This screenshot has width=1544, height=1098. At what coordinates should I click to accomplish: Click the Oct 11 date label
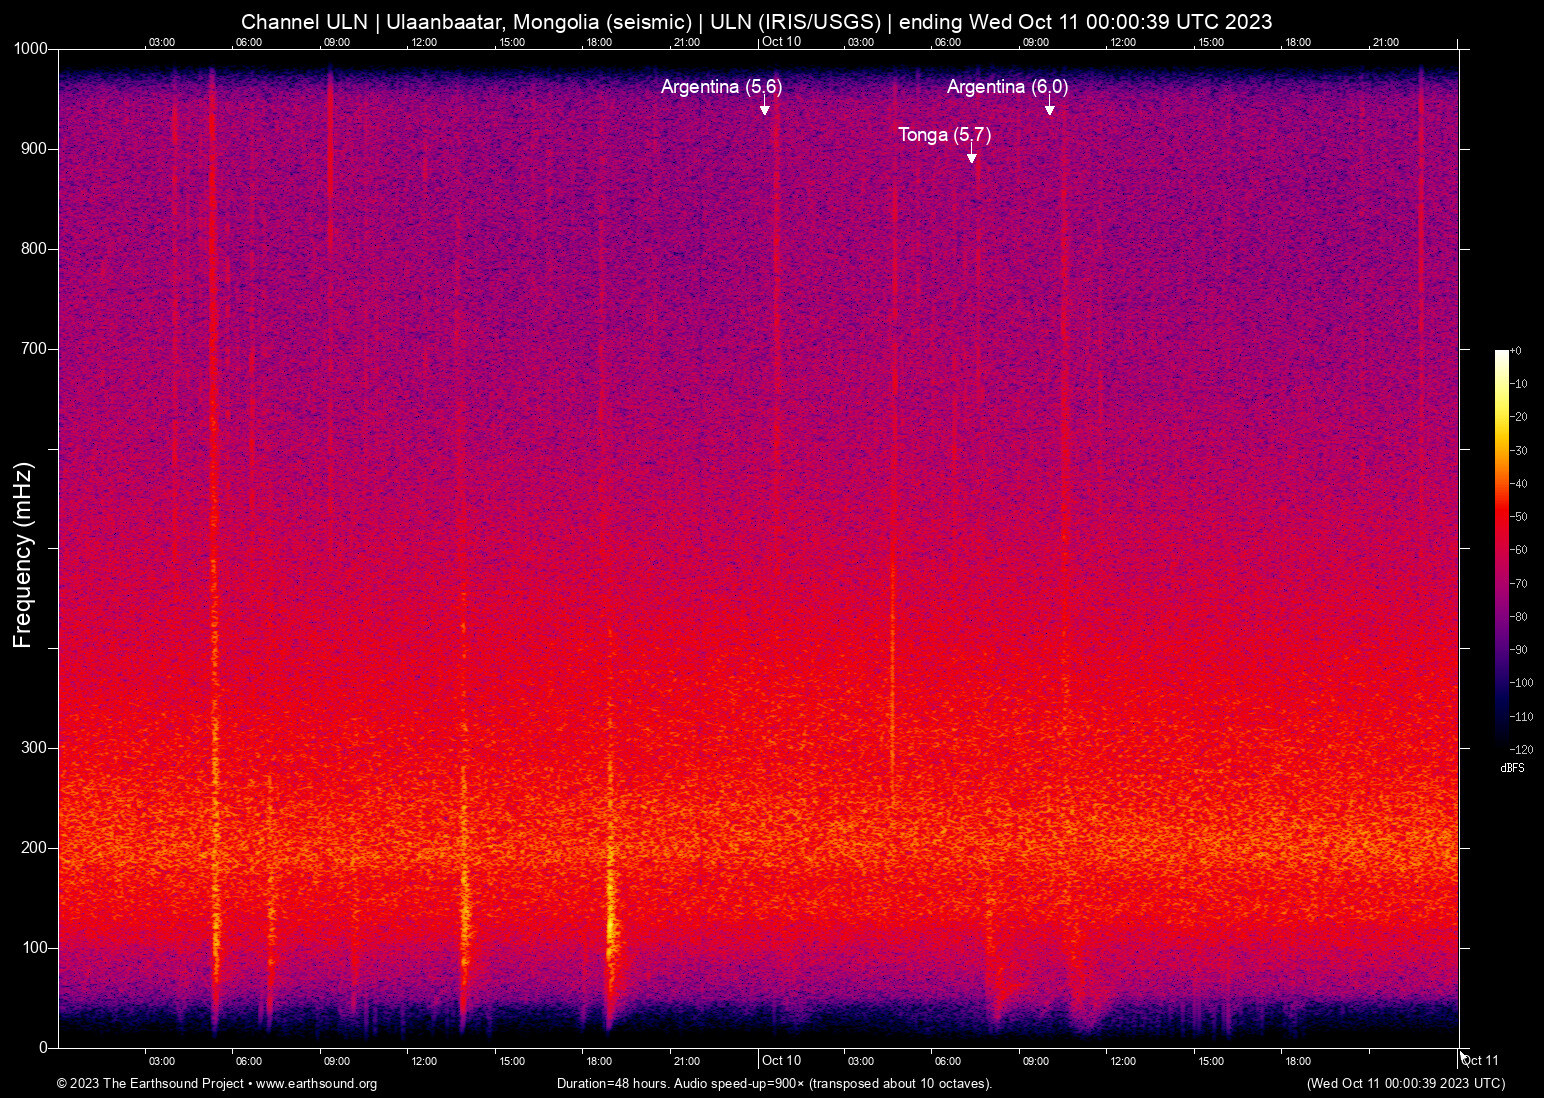click(1479, 1061)
